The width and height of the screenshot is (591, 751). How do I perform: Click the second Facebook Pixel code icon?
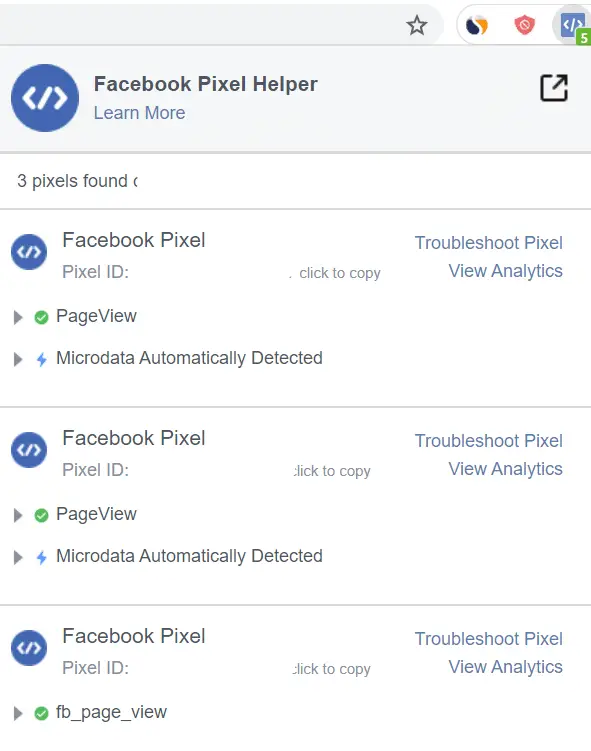29,450
